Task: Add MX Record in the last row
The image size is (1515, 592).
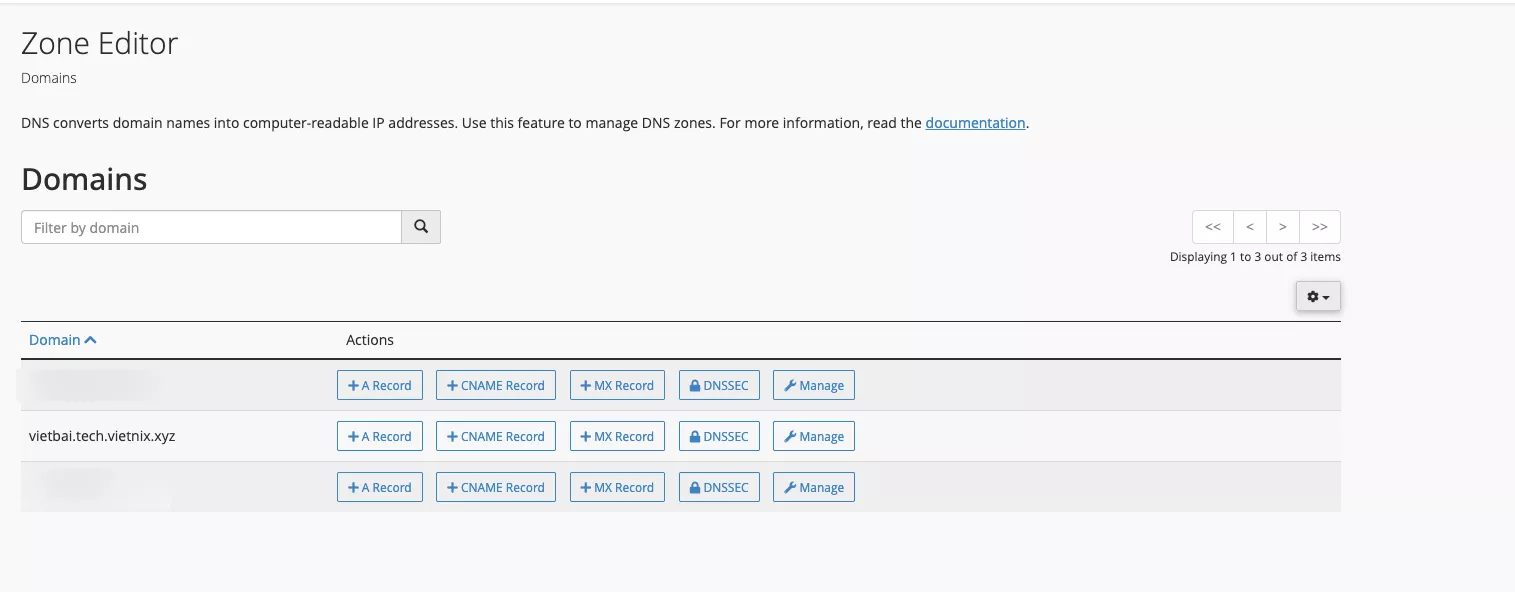Action: tap(617, 488)
